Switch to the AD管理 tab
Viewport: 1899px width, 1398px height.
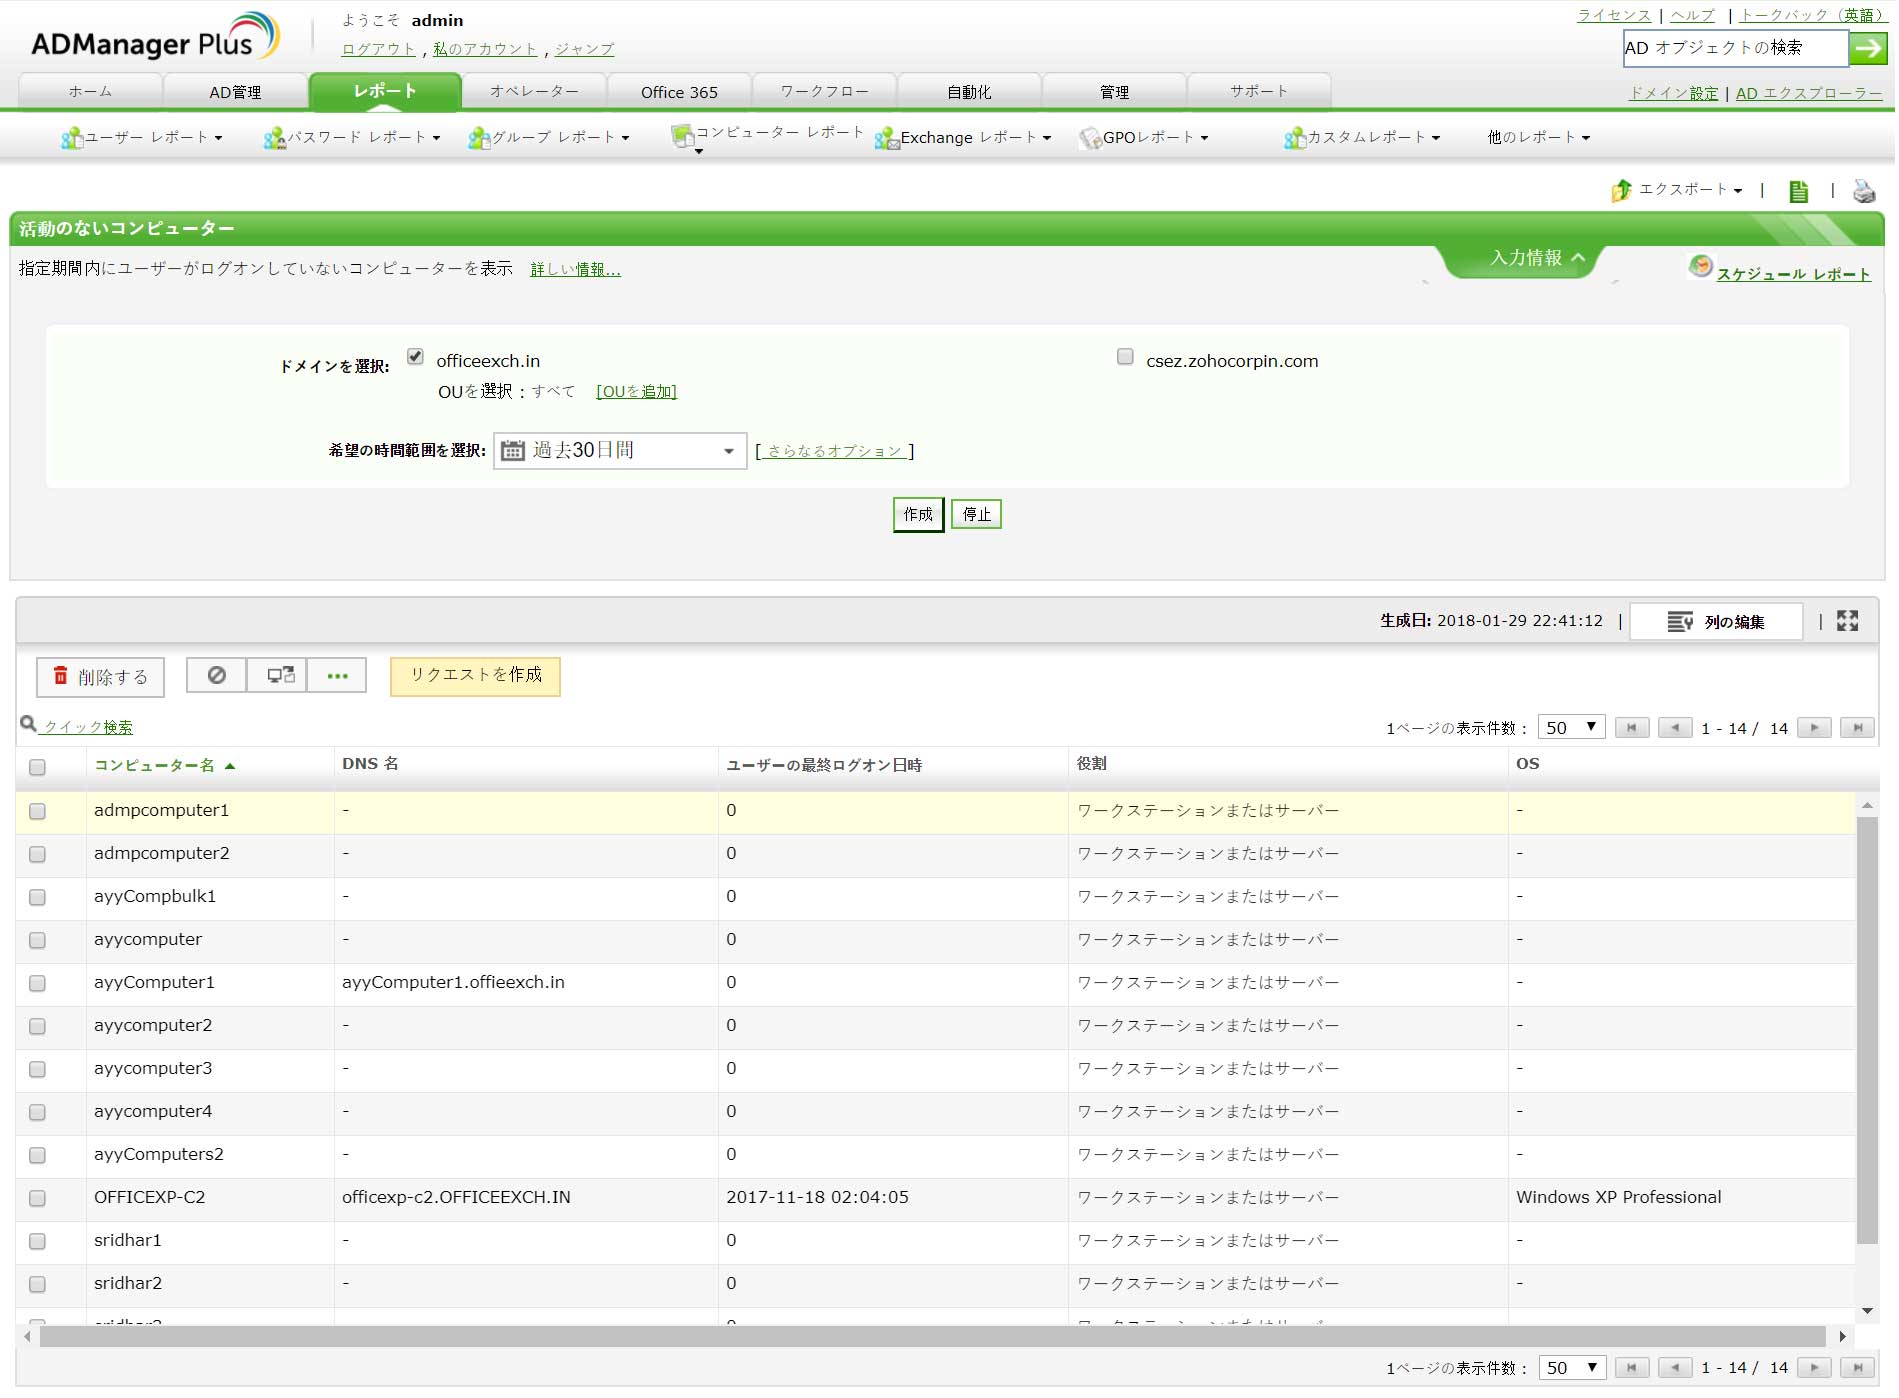click(x=236, y=93)
